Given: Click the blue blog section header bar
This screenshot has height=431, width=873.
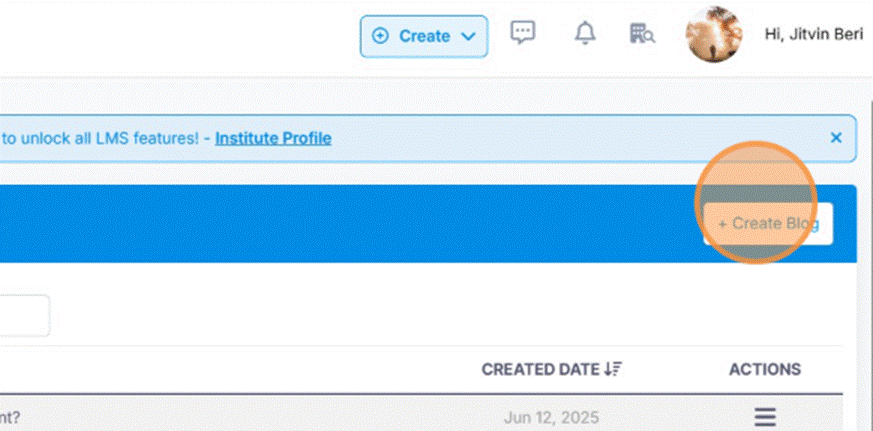Looking at the screenshot, I should click(350, 223).
